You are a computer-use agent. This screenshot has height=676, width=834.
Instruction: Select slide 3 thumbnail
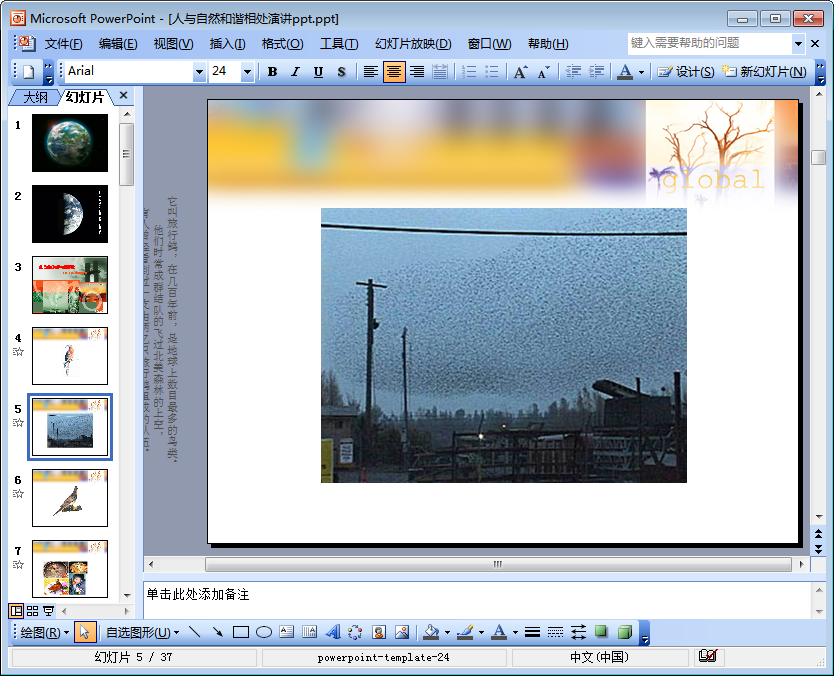tap(70, 285)
